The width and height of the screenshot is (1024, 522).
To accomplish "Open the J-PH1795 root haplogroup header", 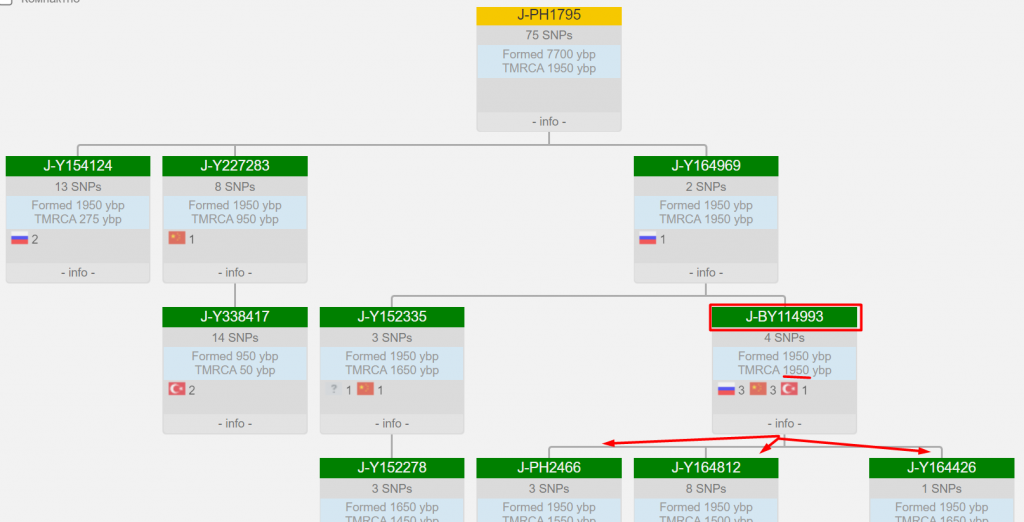I will pos(548,16).
